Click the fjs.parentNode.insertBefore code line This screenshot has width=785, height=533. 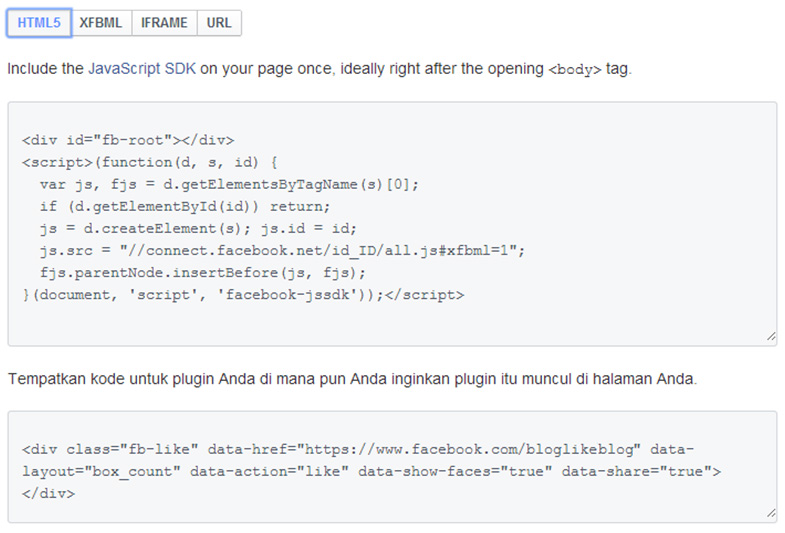pos(203,272)
